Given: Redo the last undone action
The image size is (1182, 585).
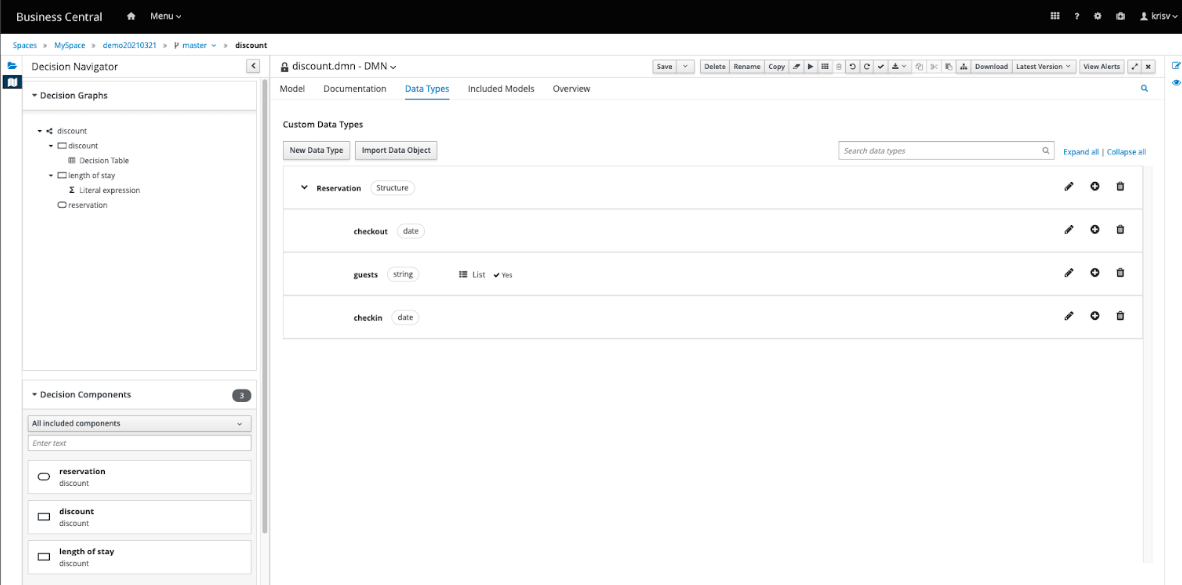Looking at the screenshot, I should (x=866, y=65).
